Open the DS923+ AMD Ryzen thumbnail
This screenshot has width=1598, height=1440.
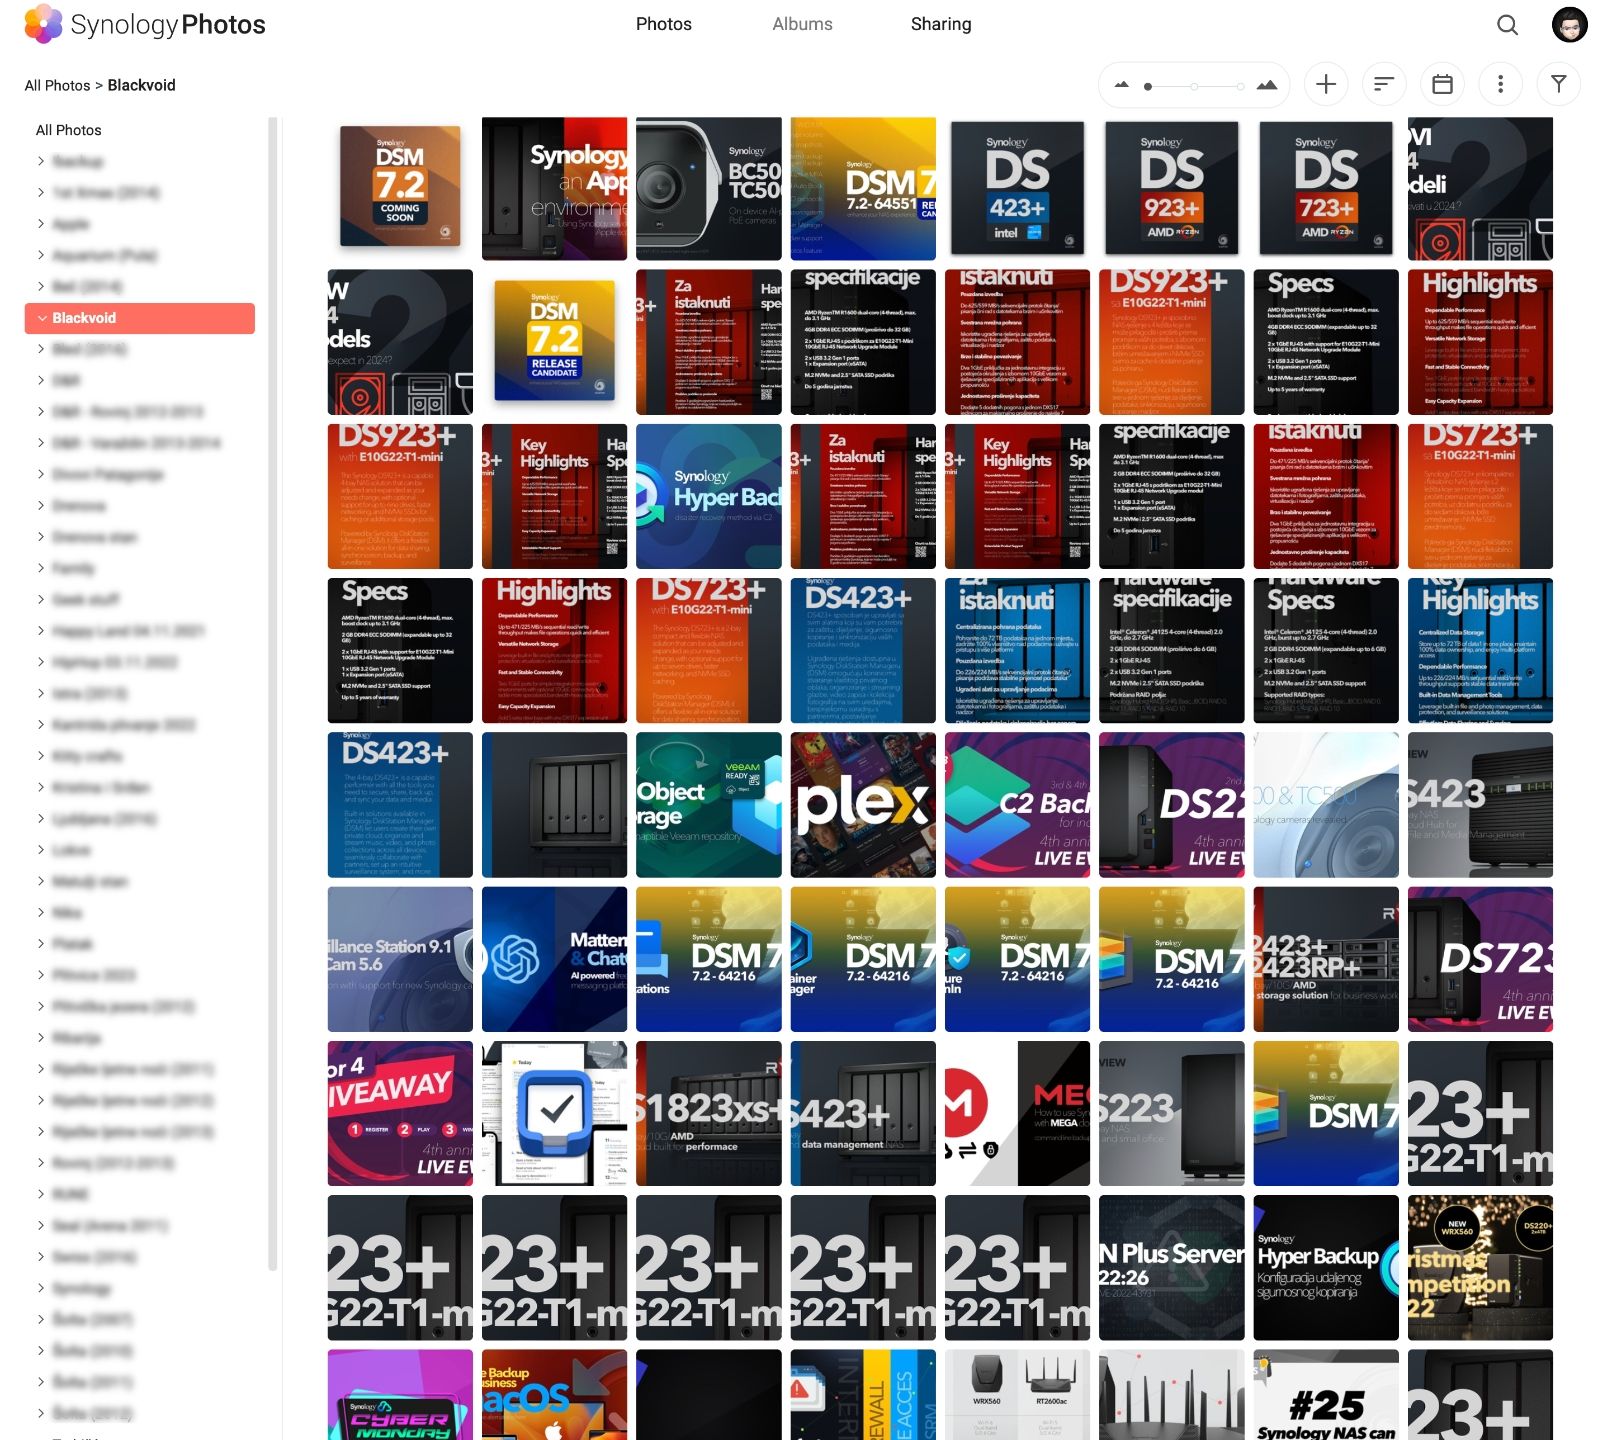coord(1171,189)
